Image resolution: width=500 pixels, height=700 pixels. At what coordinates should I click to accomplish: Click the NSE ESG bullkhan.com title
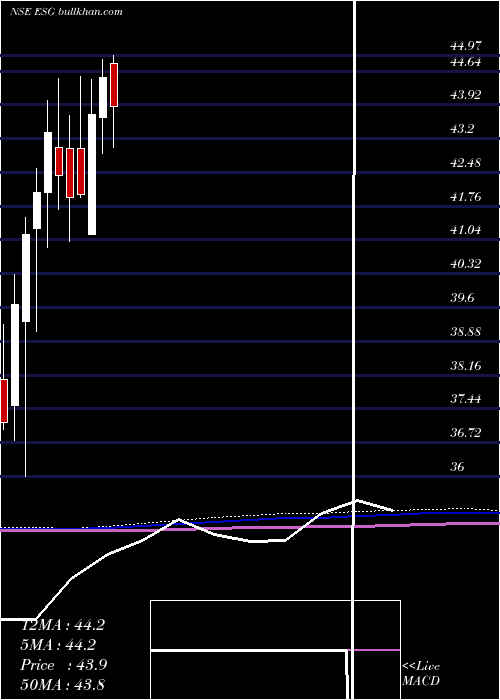(66, 12)
